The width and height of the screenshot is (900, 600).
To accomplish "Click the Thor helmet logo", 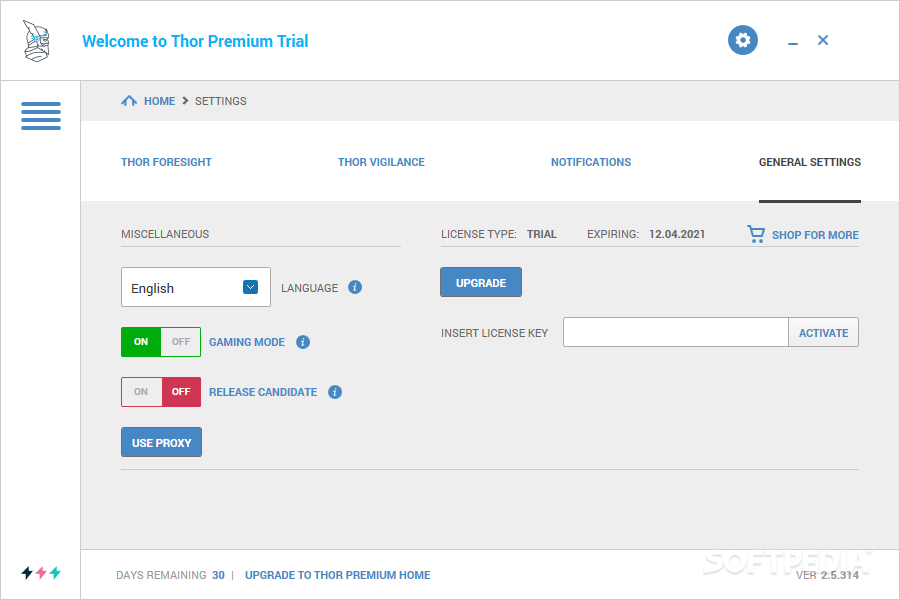I will [37, 41].
